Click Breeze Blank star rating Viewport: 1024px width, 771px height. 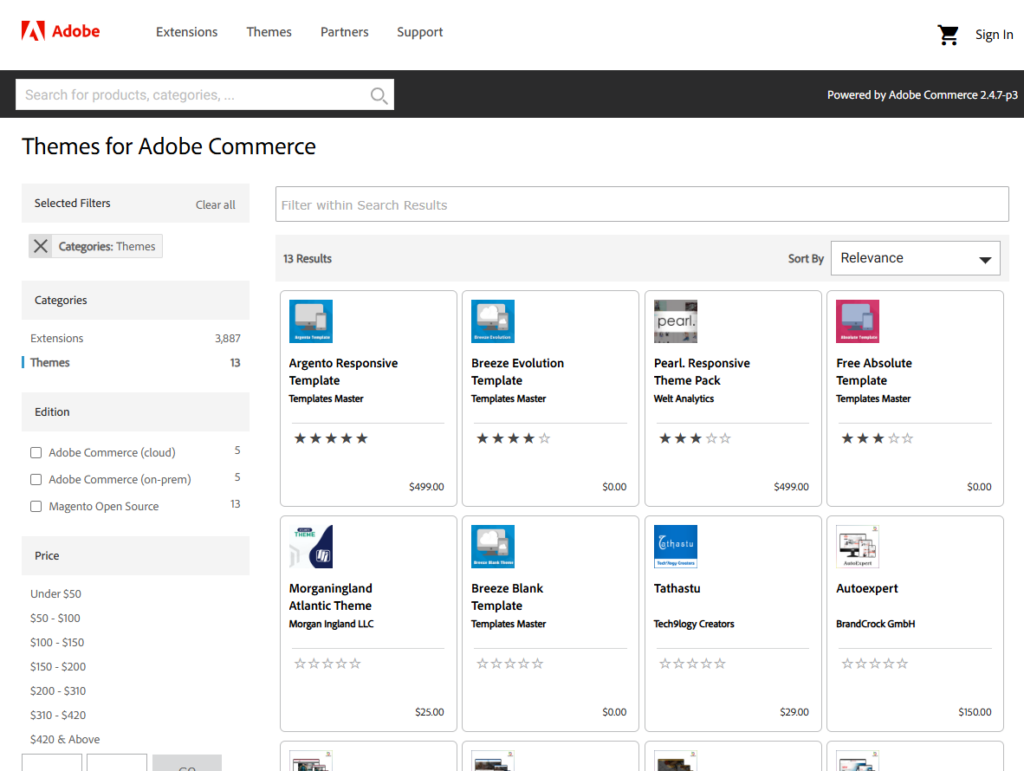[510, 663]
